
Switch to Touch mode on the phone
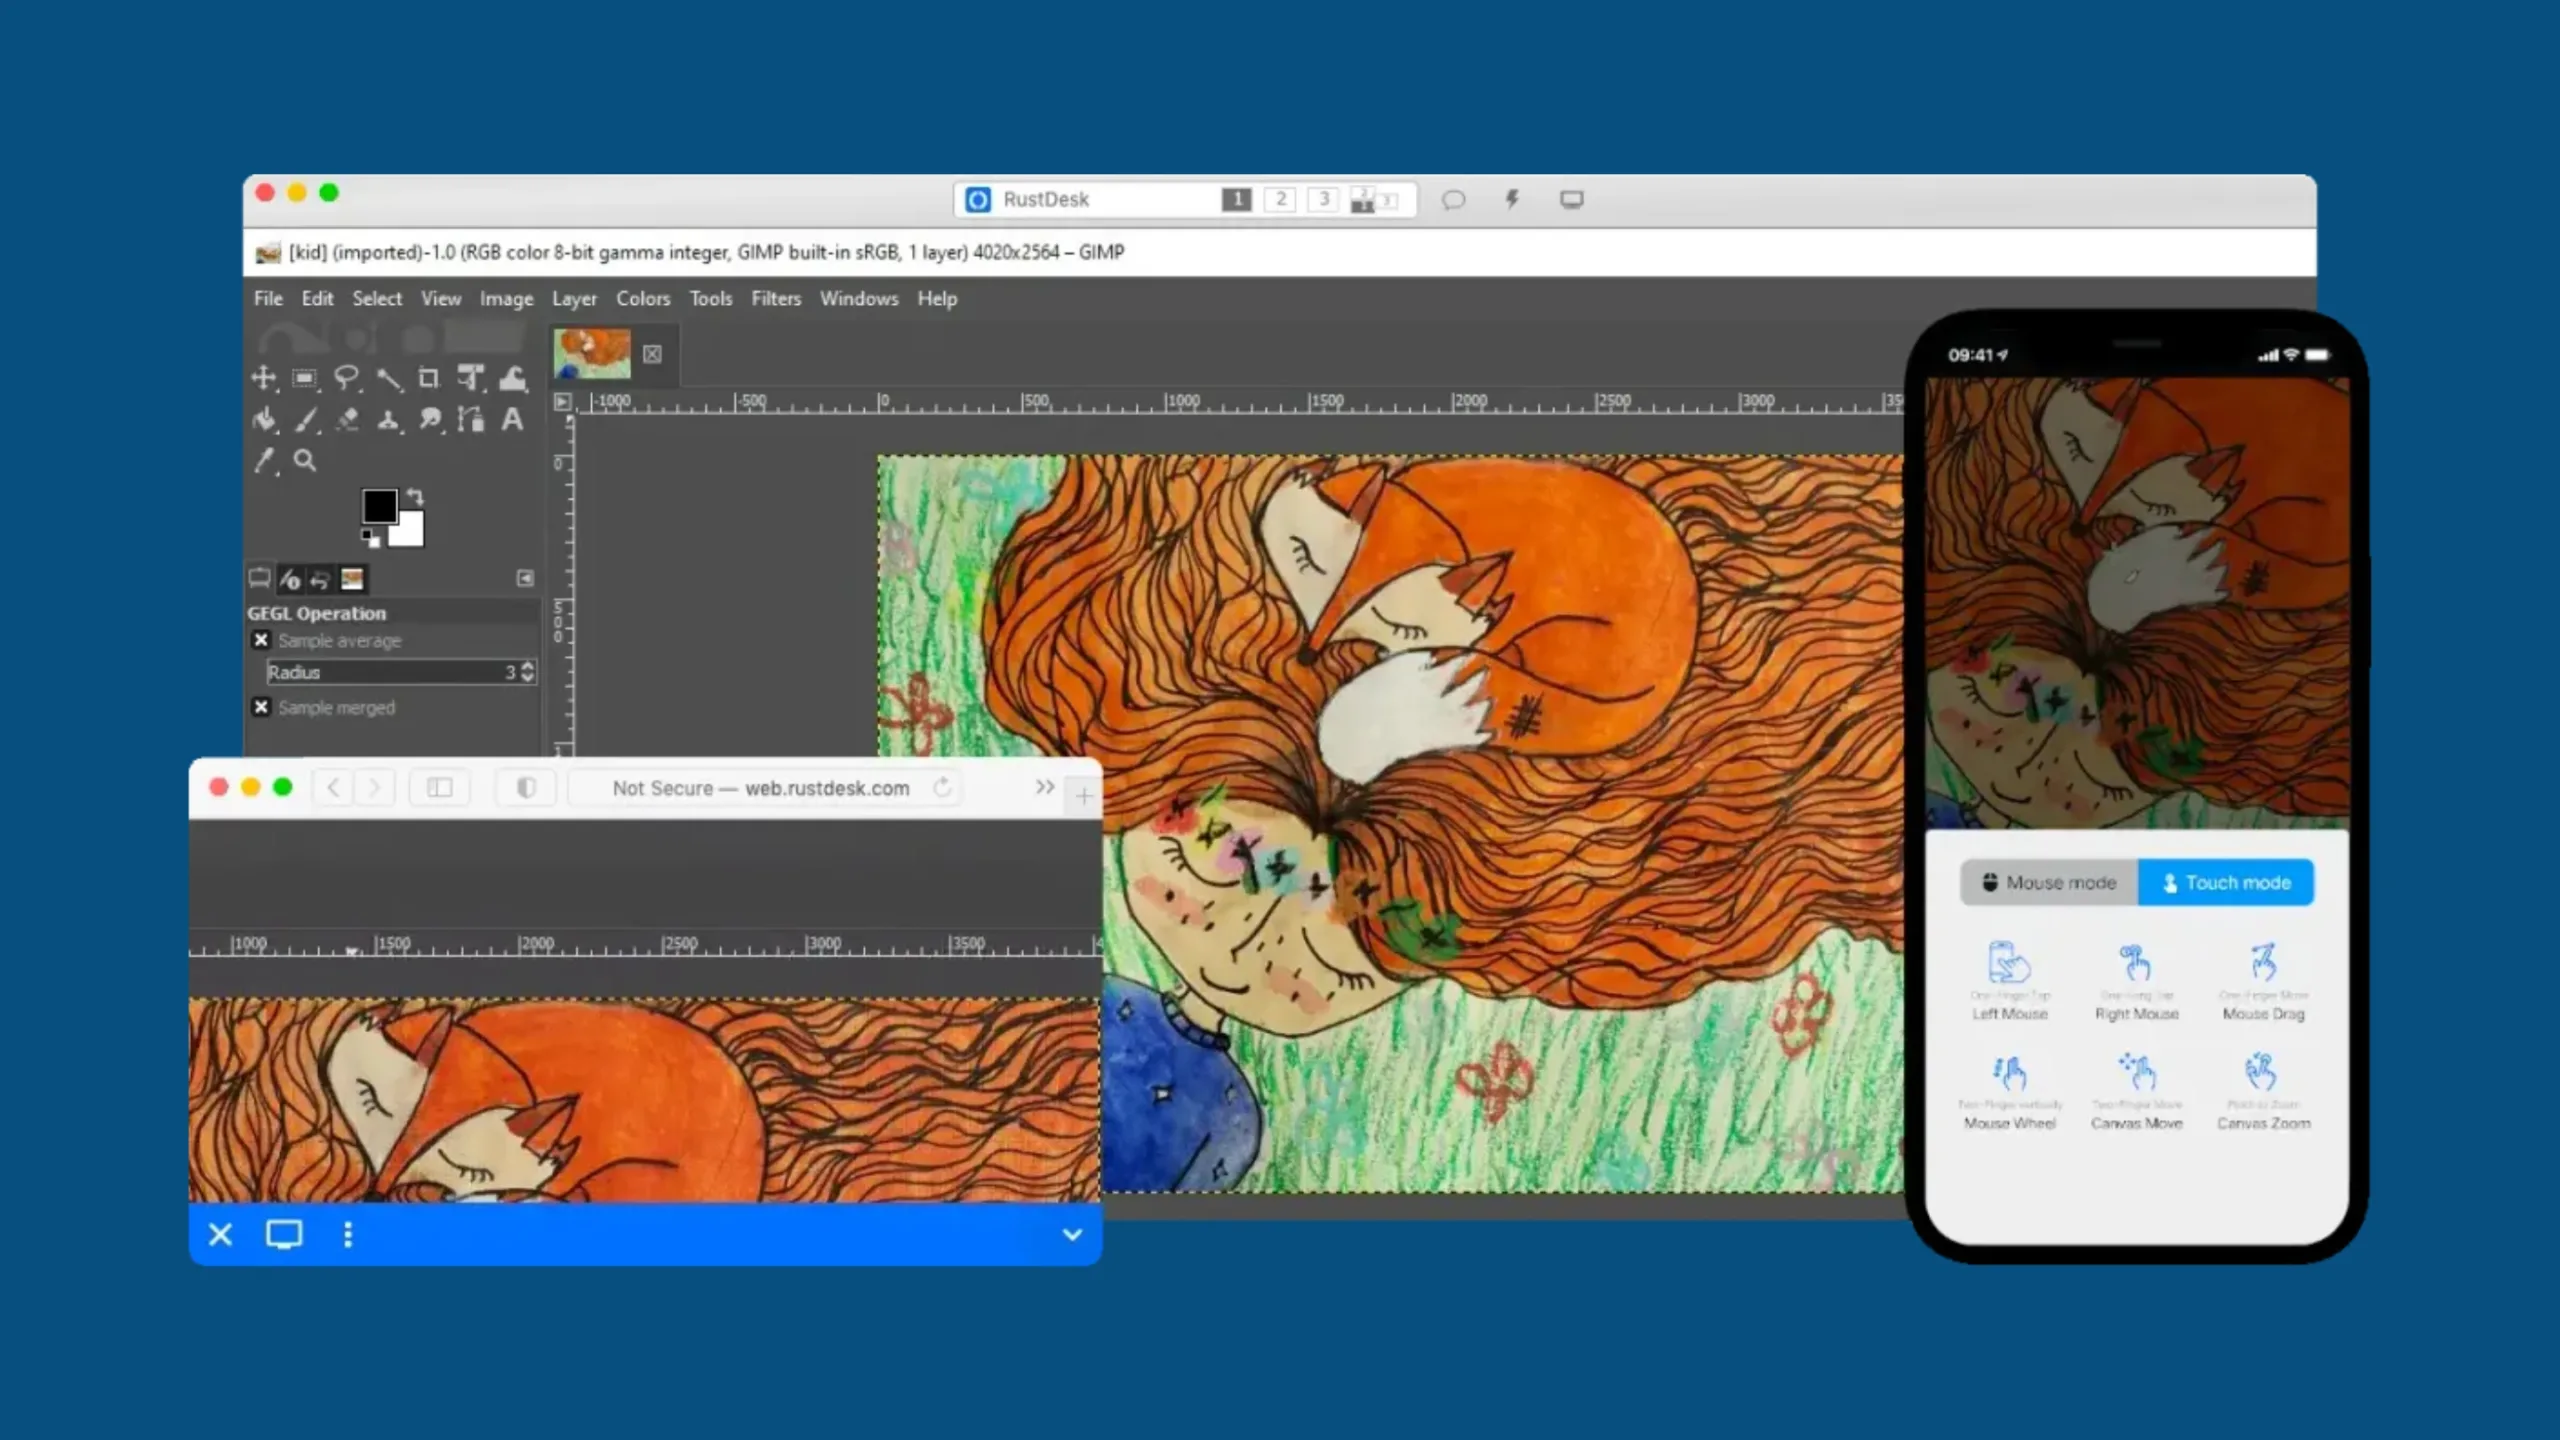click(x=2226, y=882)
